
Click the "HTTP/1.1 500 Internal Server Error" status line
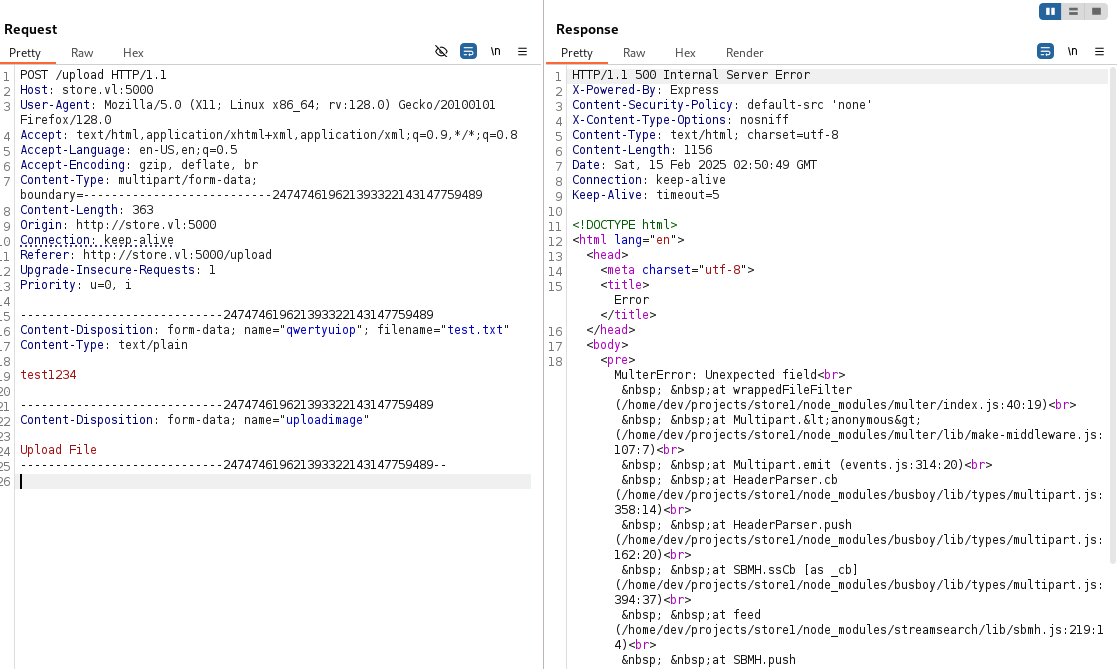coord(691,75)
